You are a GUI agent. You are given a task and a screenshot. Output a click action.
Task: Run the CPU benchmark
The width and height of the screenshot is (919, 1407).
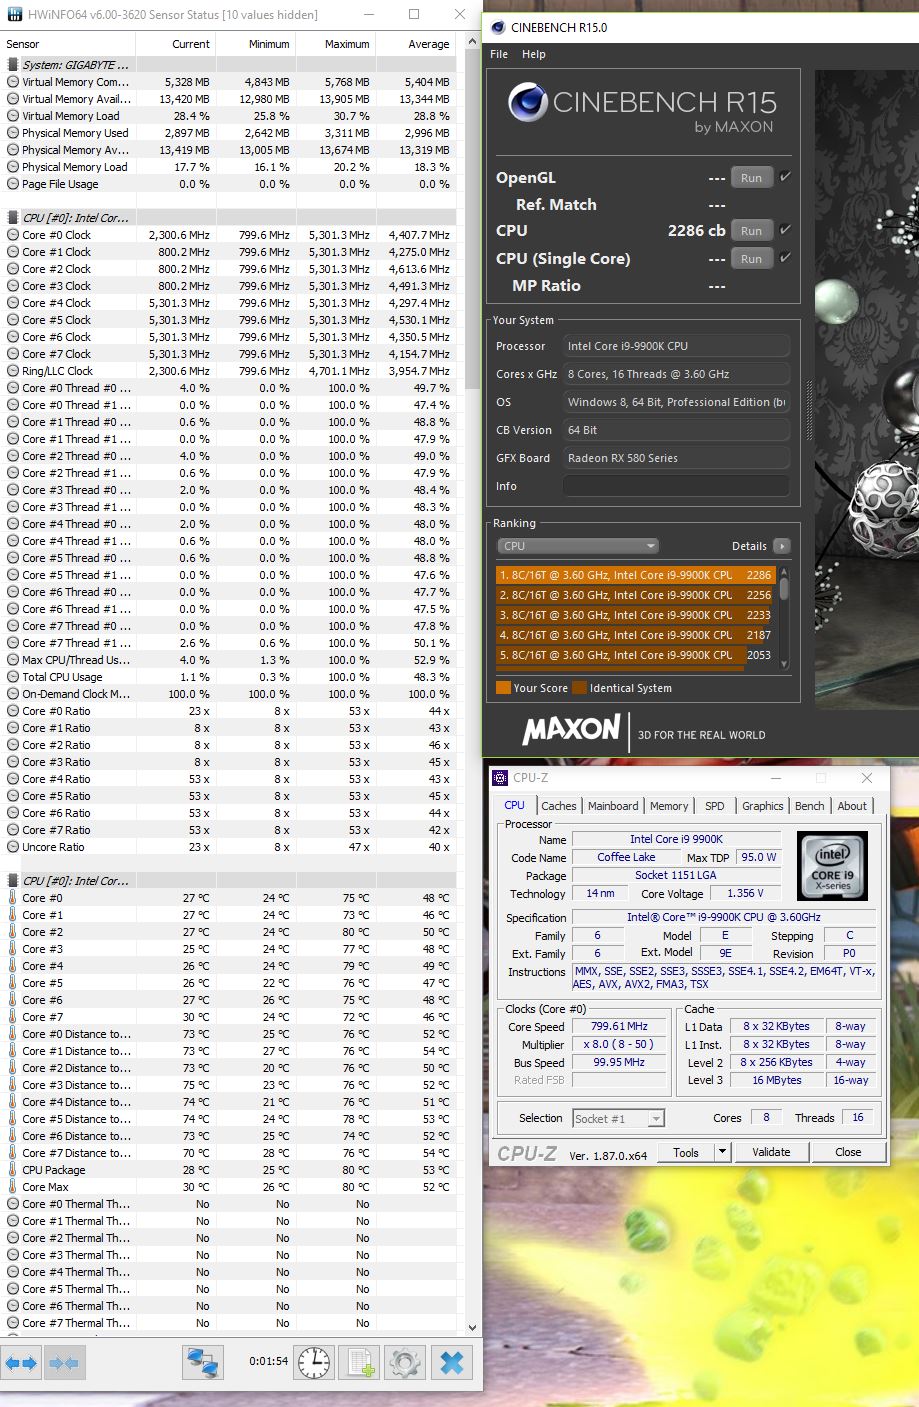coord(751,231)
